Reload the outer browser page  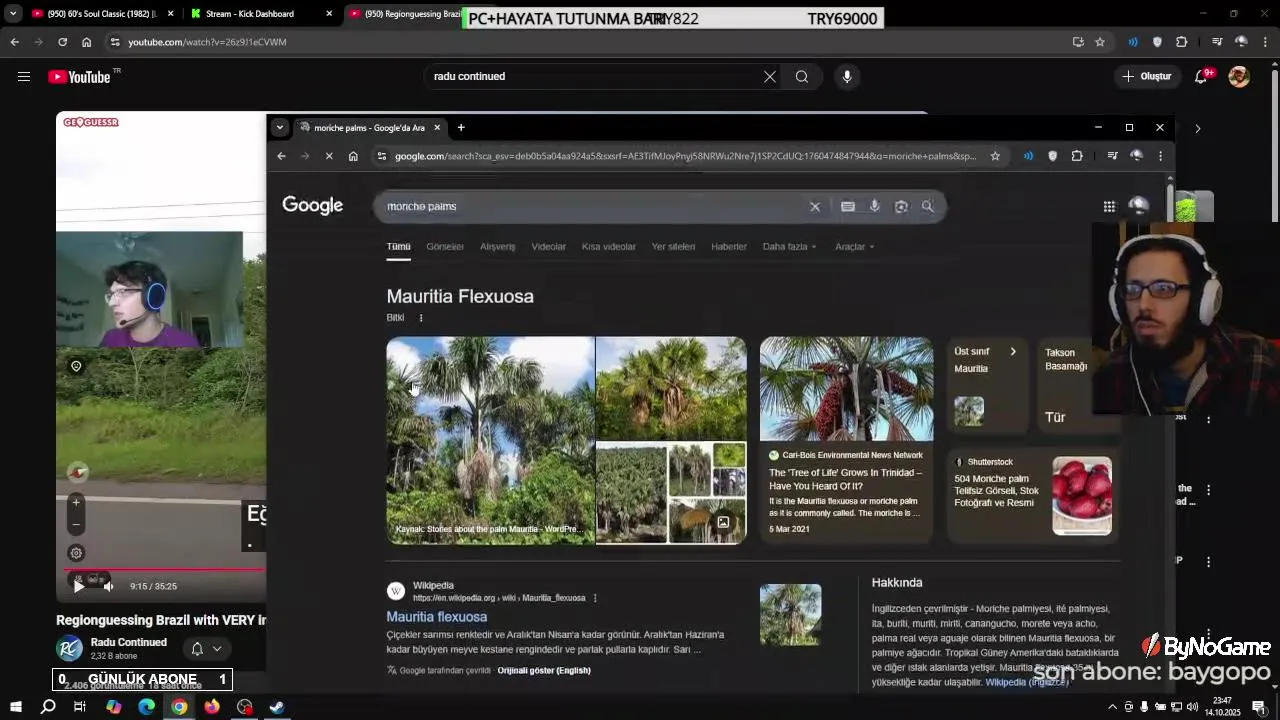[x=62, y=42]
